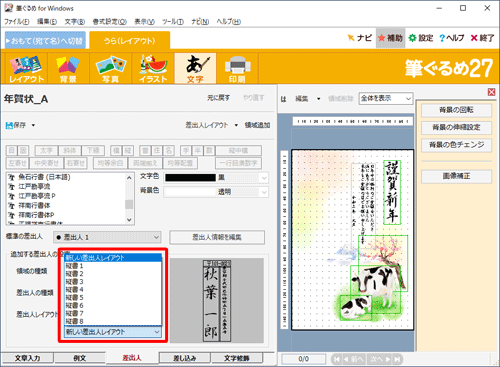Go to previous page with 前へ
Viewport: 500px width, 367px height.
tap(354, 359)
